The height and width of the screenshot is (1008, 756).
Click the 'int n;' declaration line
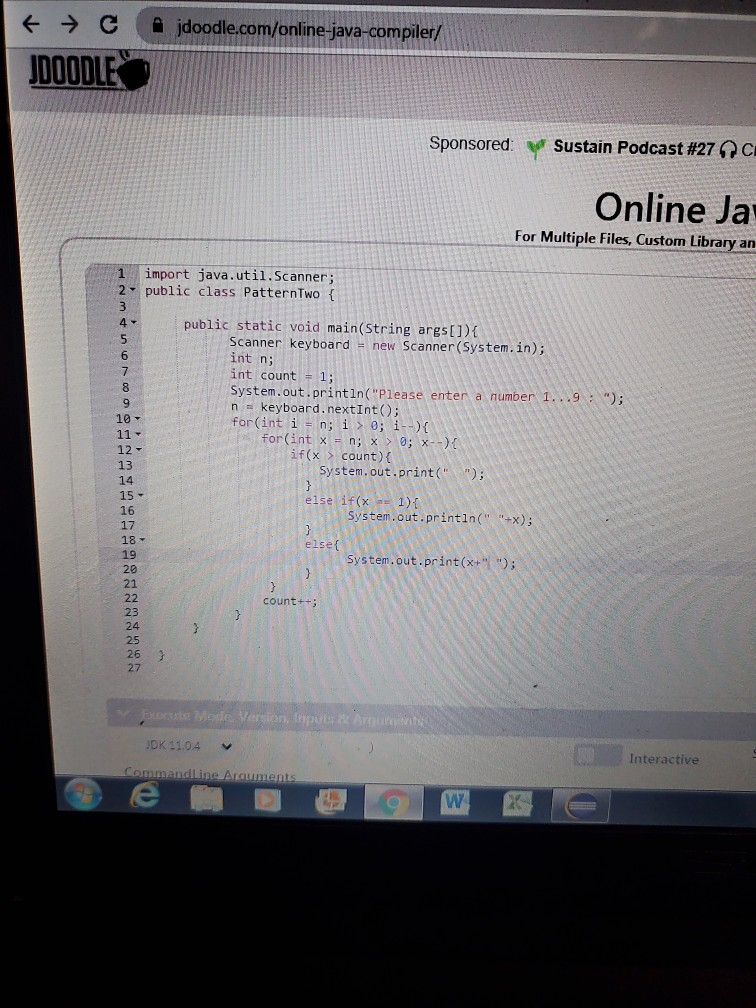point(252,358)
